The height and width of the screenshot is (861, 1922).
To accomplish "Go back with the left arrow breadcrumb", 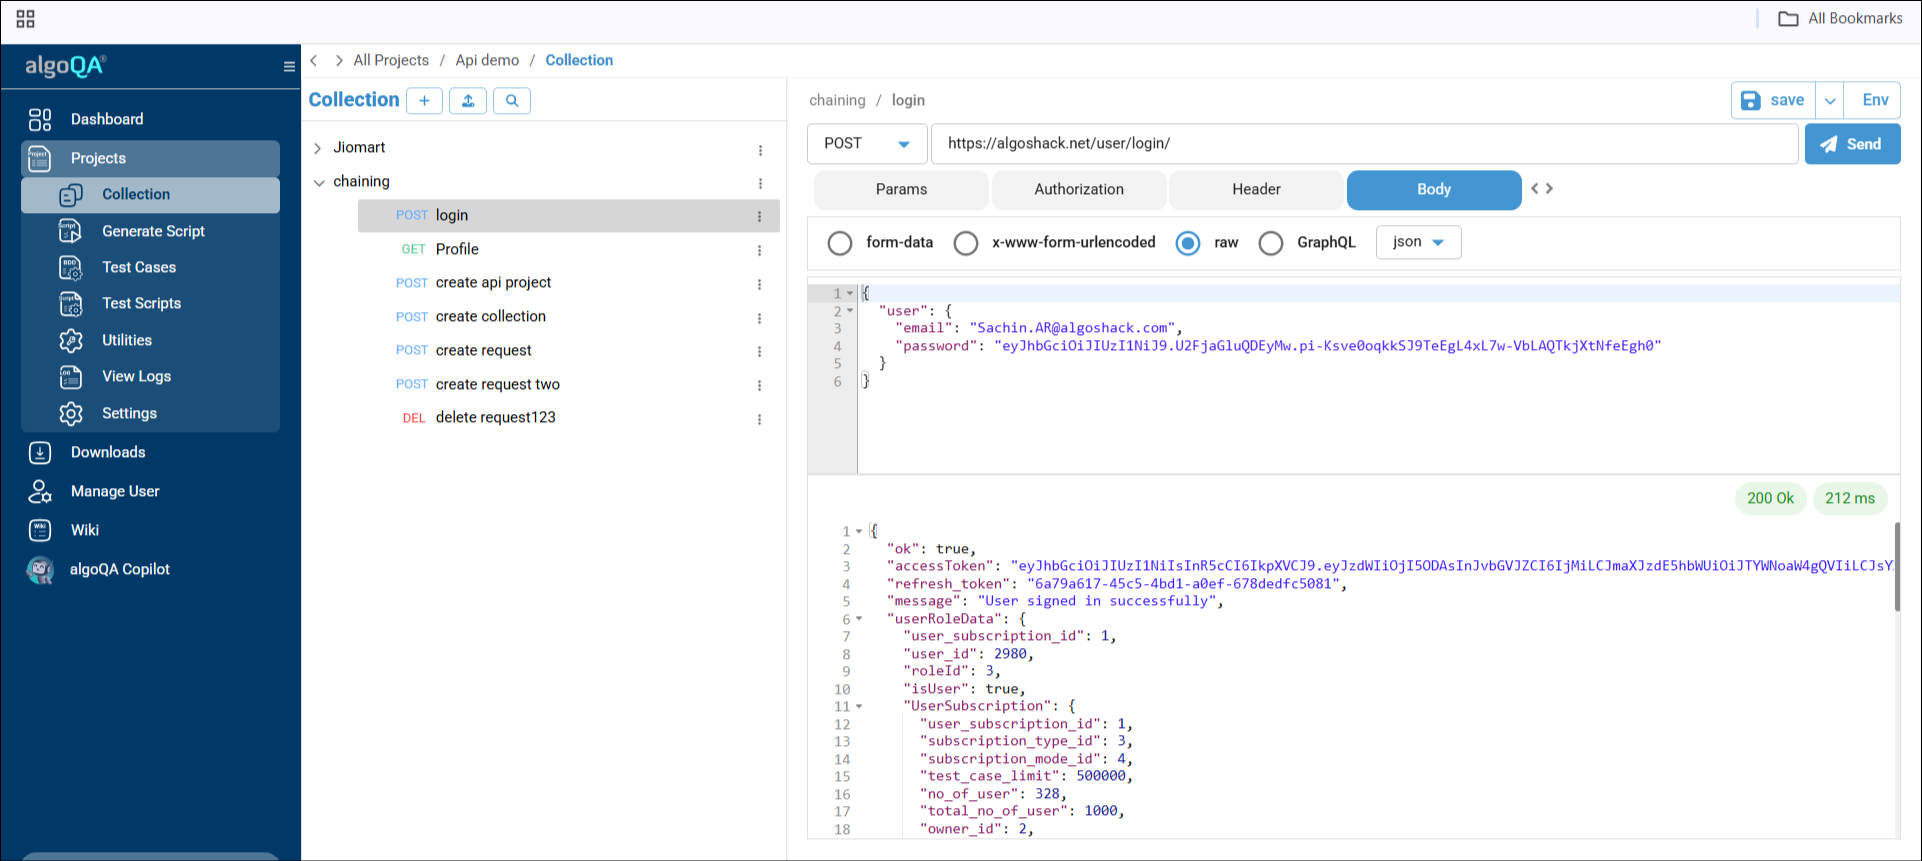I will (x=314, y=61).
